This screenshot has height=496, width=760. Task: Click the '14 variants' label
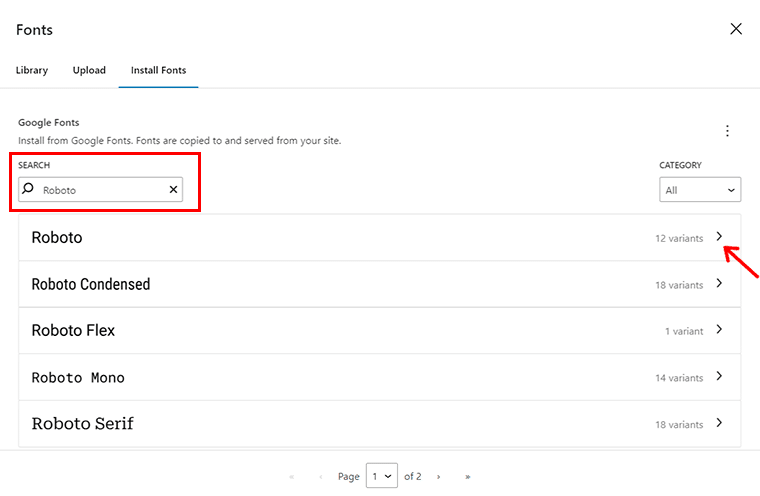pos(679,378)
